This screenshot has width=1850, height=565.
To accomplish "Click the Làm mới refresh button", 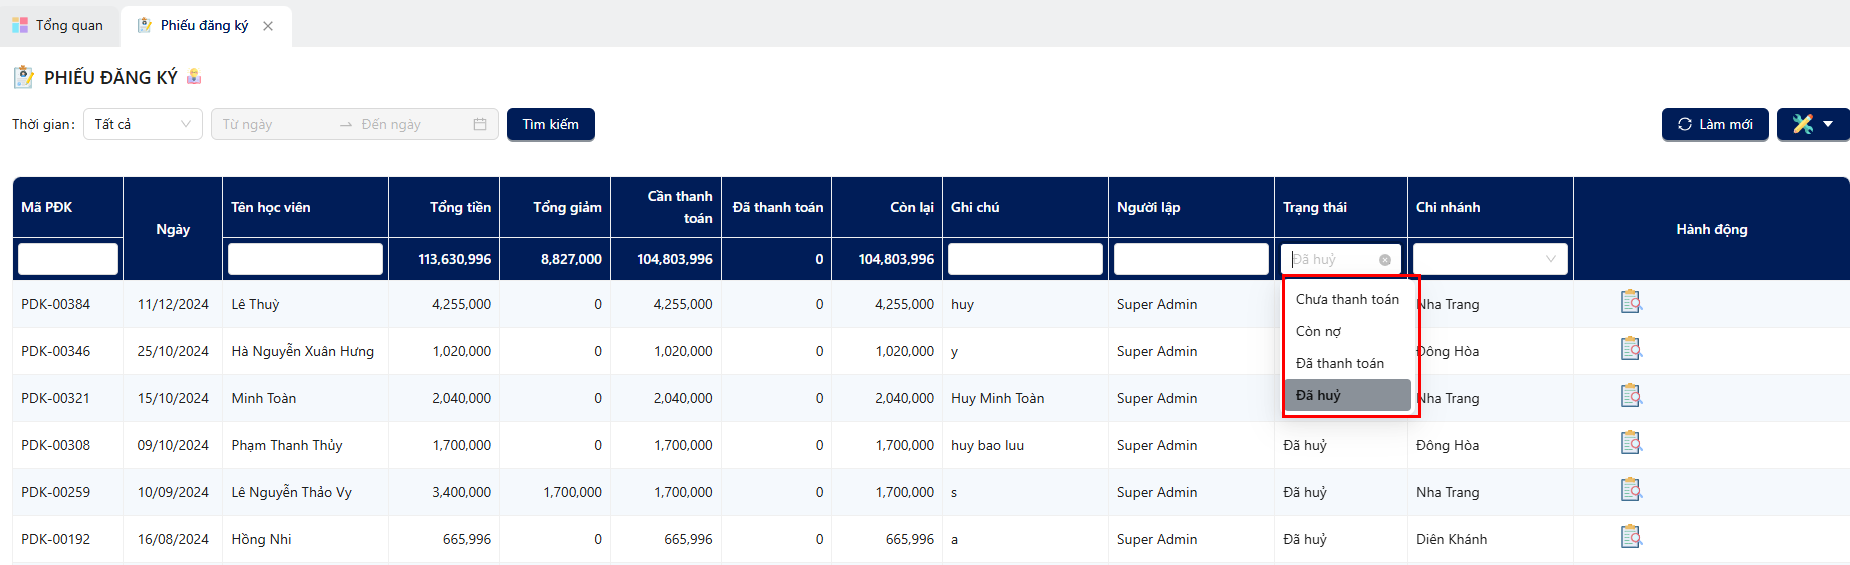I will click(1715, 124).
